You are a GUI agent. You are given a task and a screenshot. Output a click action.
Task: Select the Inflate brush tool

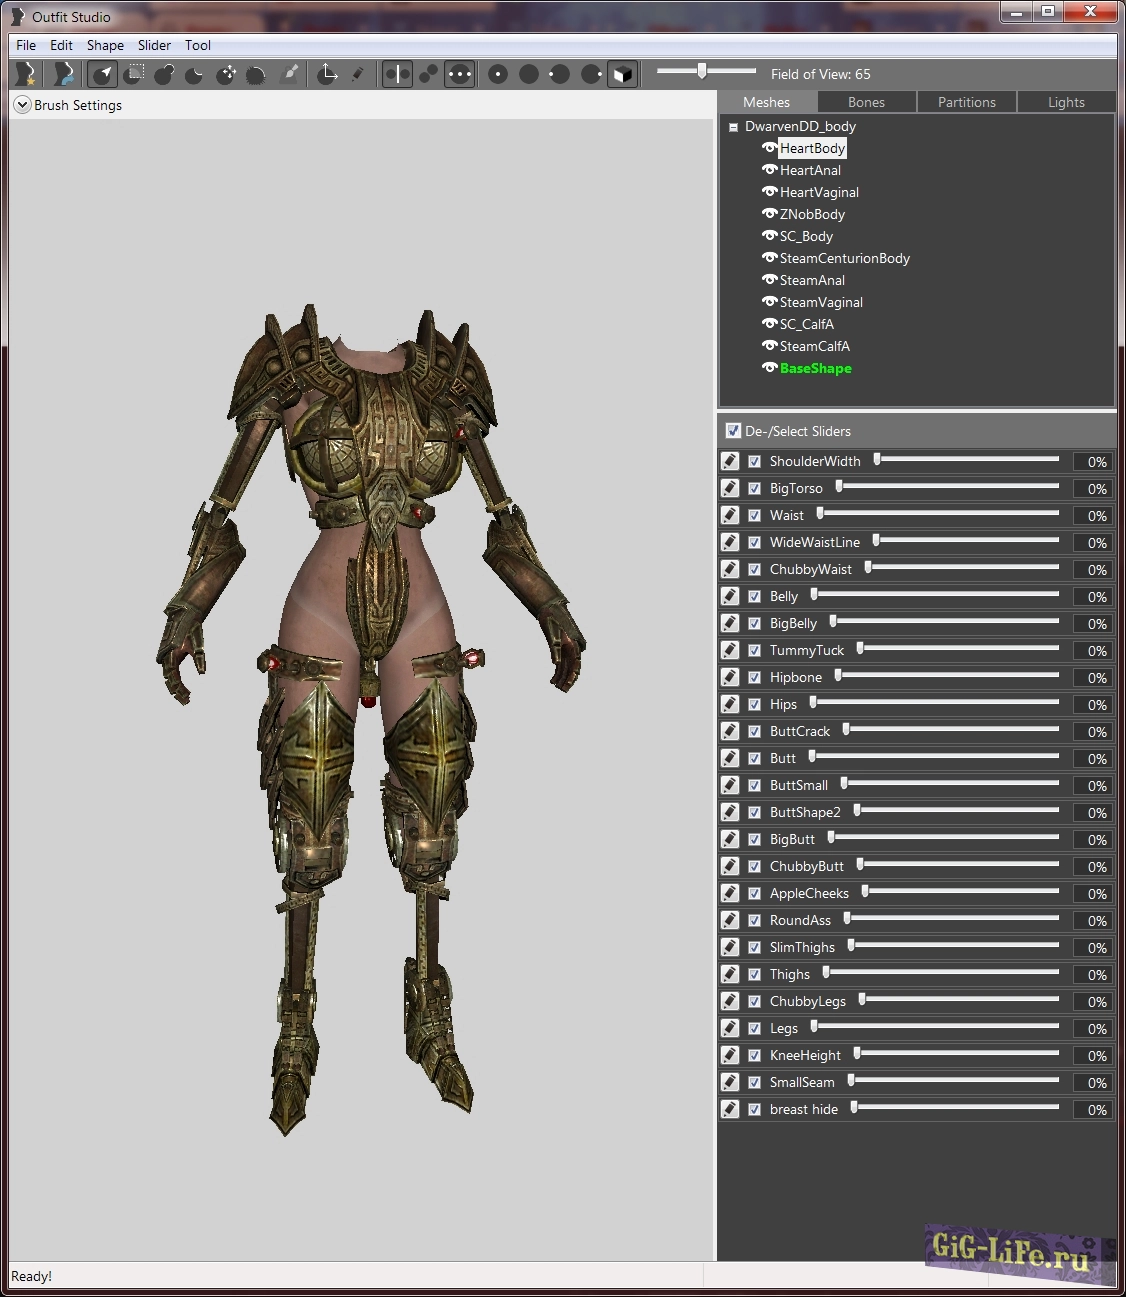[x=165, y=74]
